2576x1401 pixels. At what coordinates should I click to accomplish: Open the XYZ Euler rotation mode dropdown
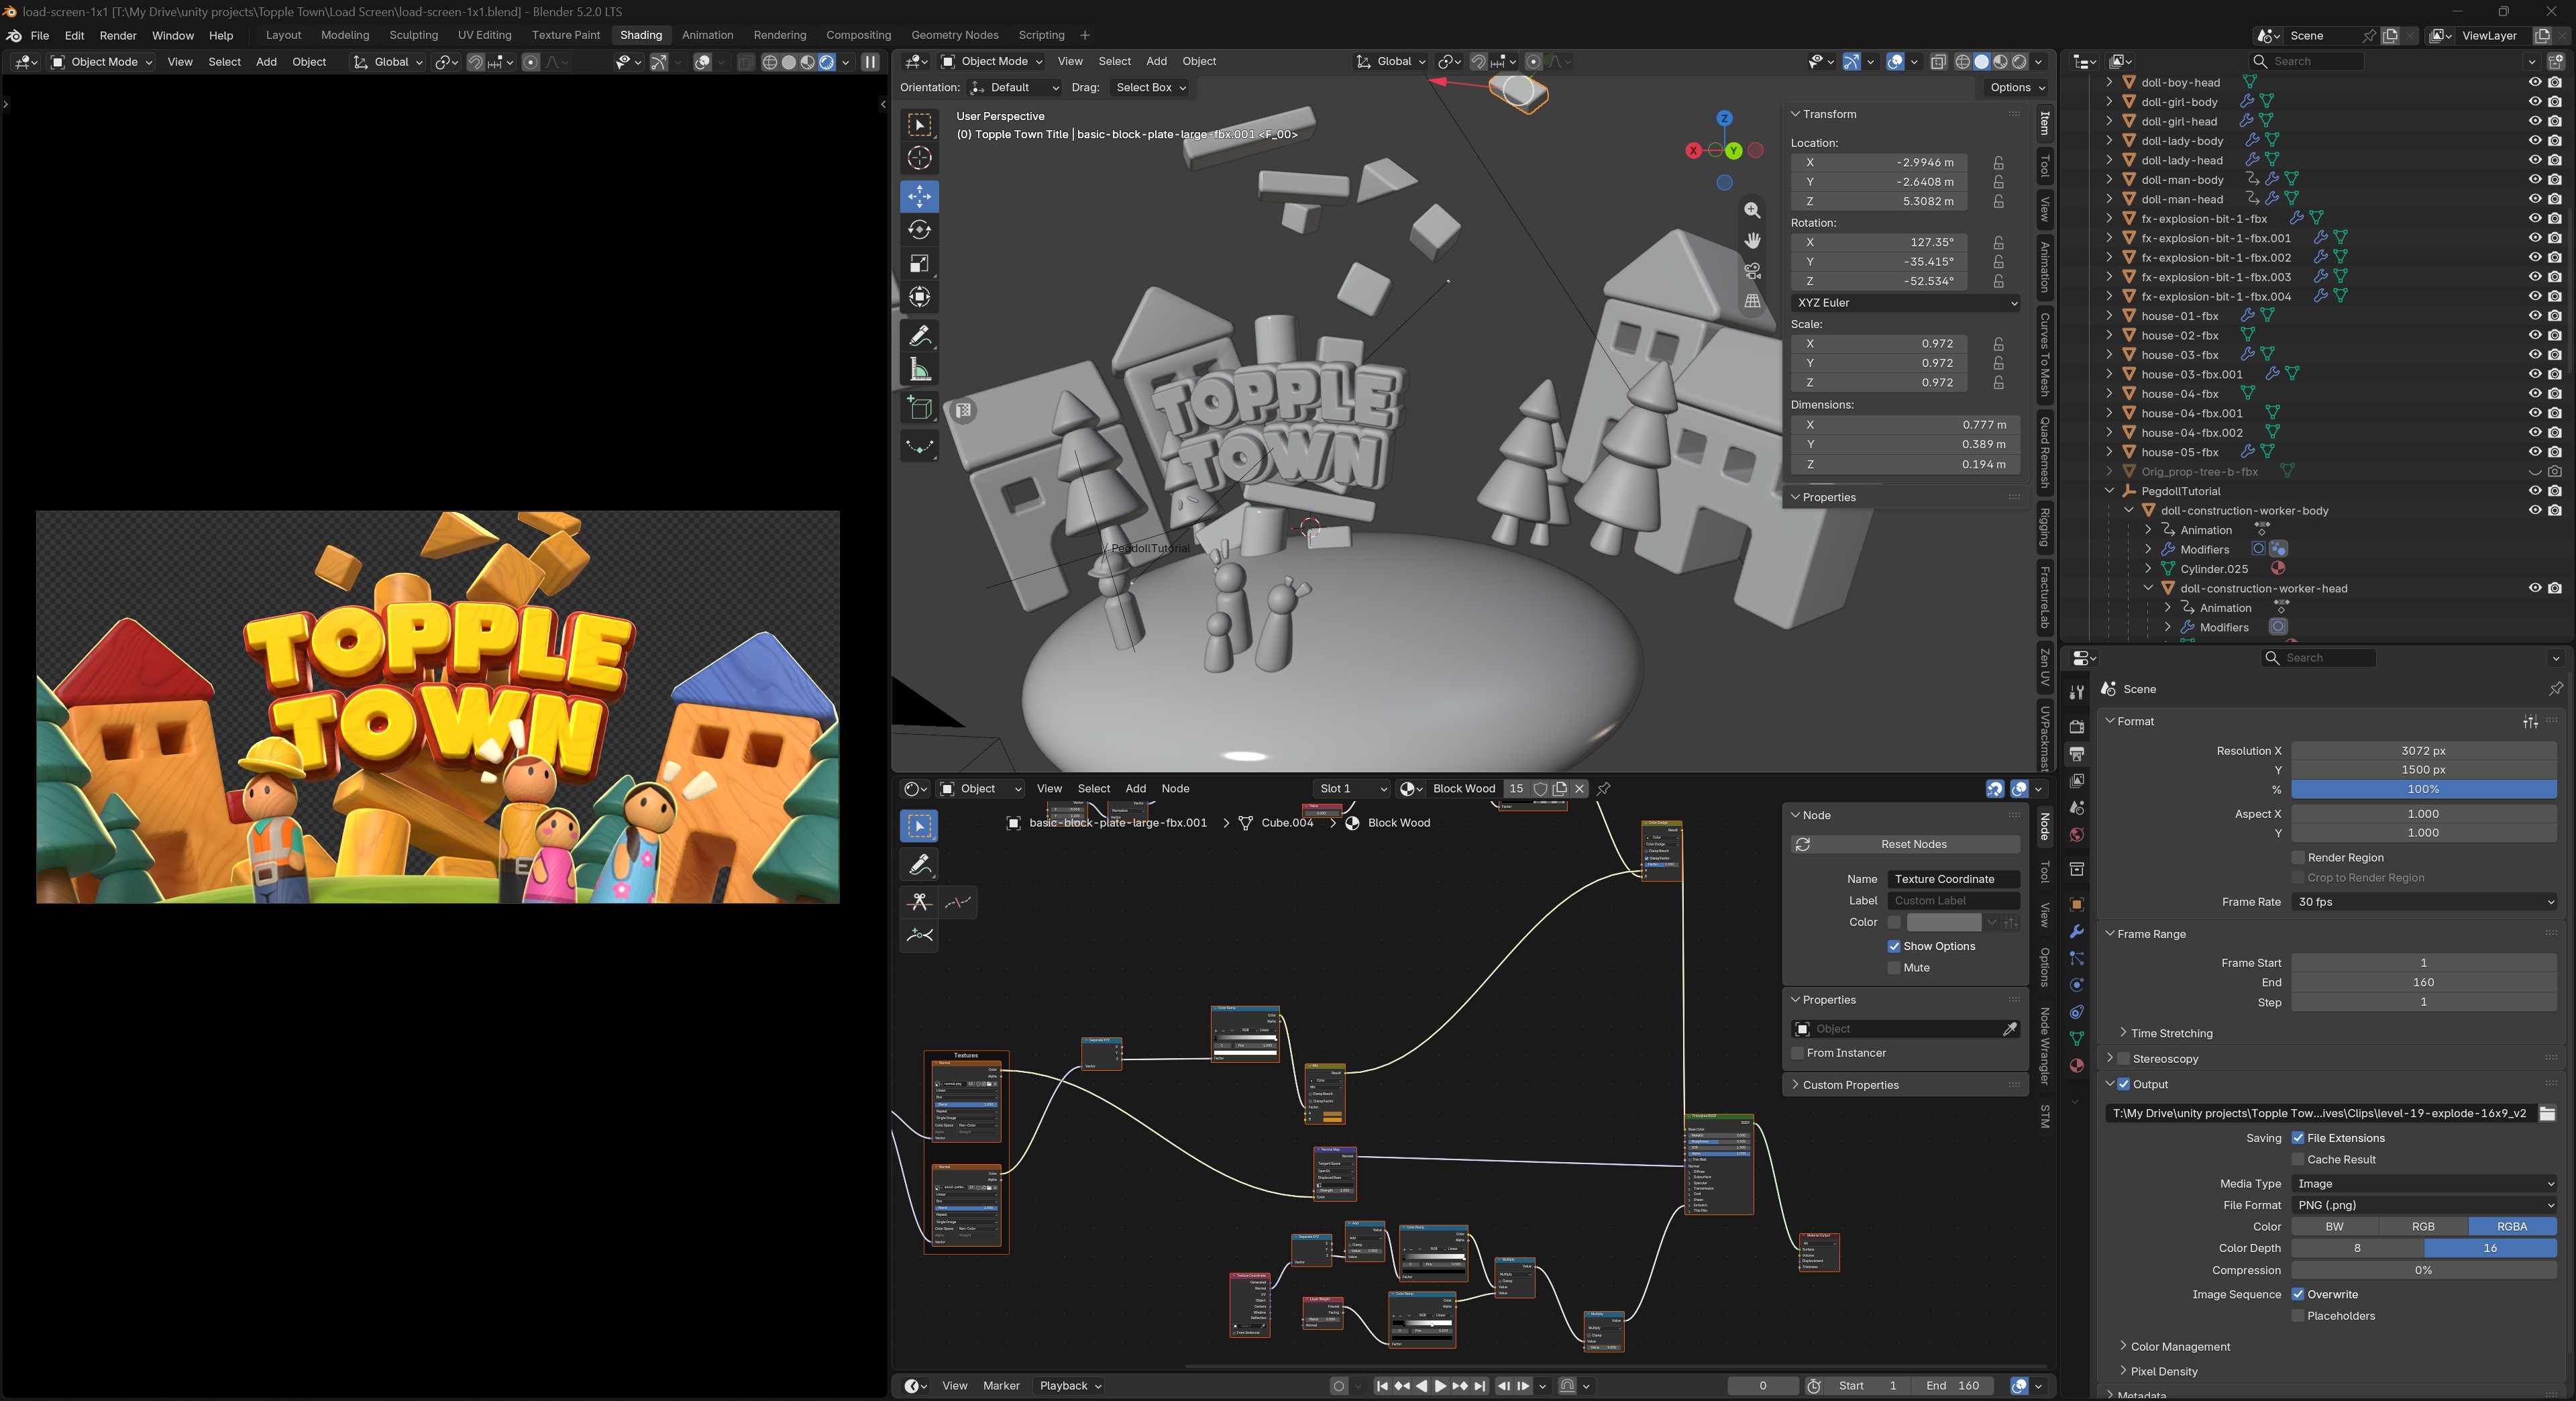pyautogui.click(x=1906, y=303)
